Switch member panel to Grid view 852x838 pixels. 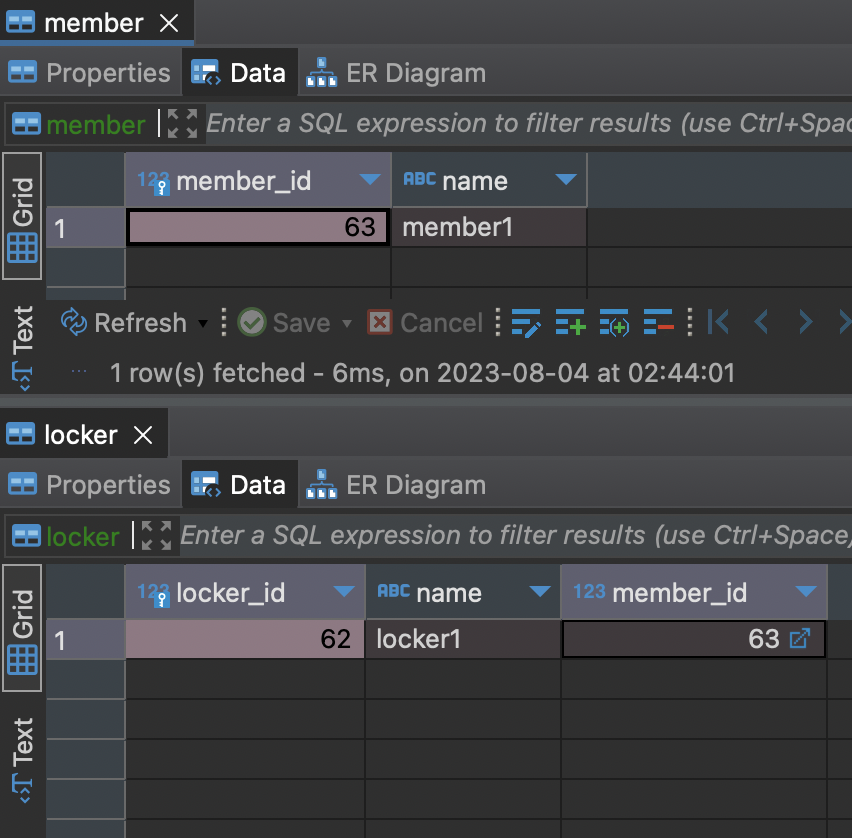22,216
